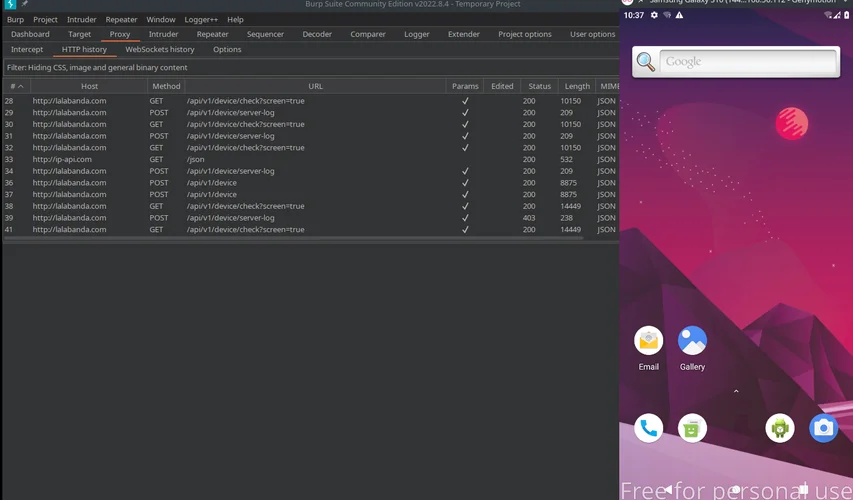Open the User options tab
This screenshot has height=500, width=853.
[x=592, y=34]
